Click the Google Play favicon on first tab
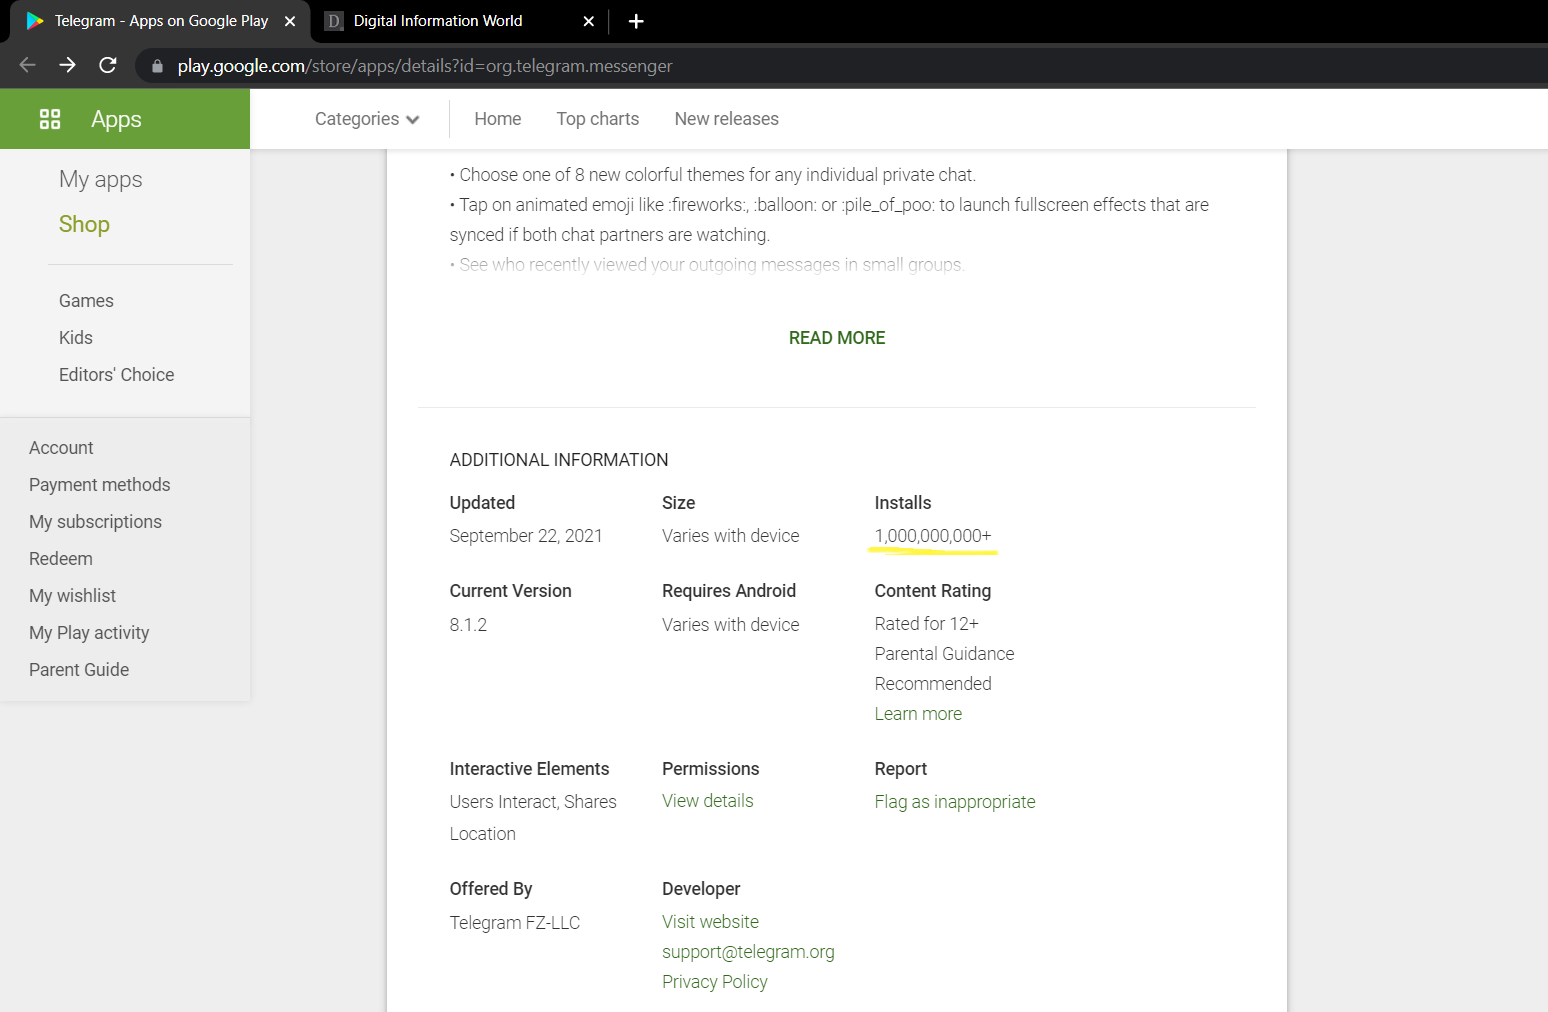The height and width of the screenshot is (1012, 1548). click(35, 21)
